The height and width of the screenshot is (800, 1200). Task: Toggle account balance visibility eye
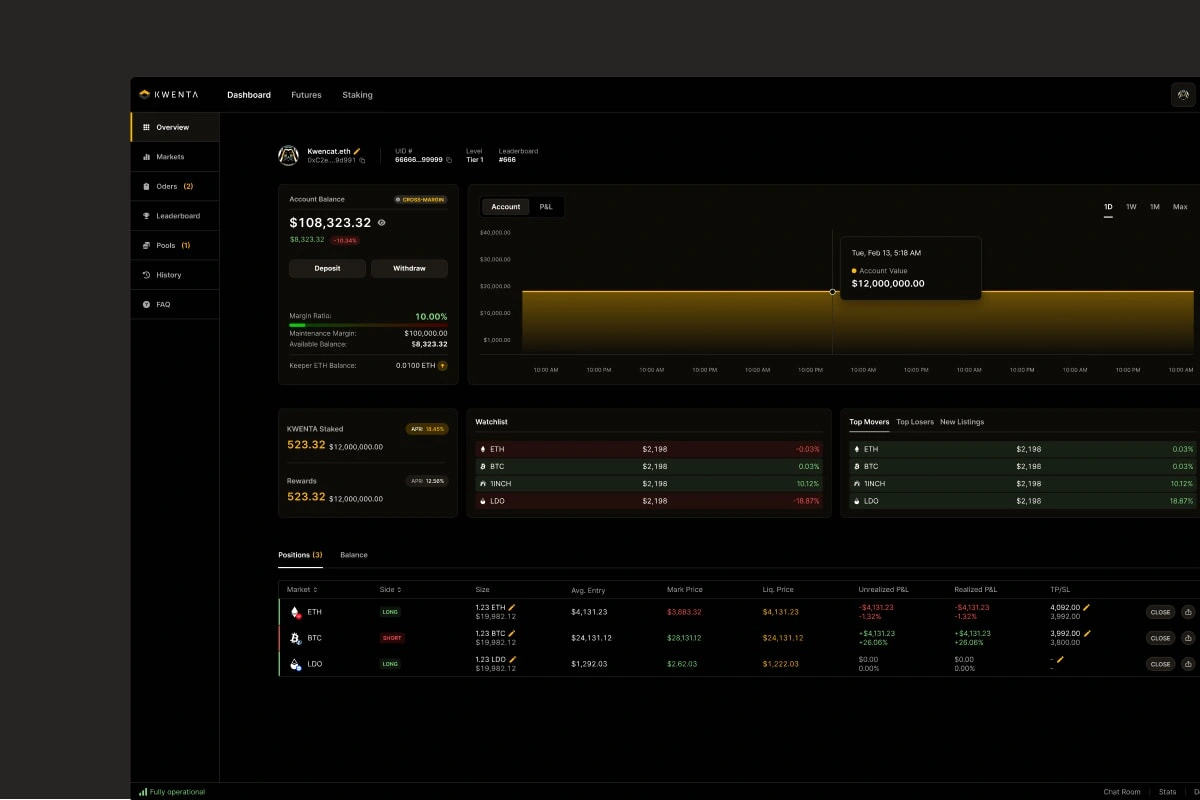(x=382, y=223)
